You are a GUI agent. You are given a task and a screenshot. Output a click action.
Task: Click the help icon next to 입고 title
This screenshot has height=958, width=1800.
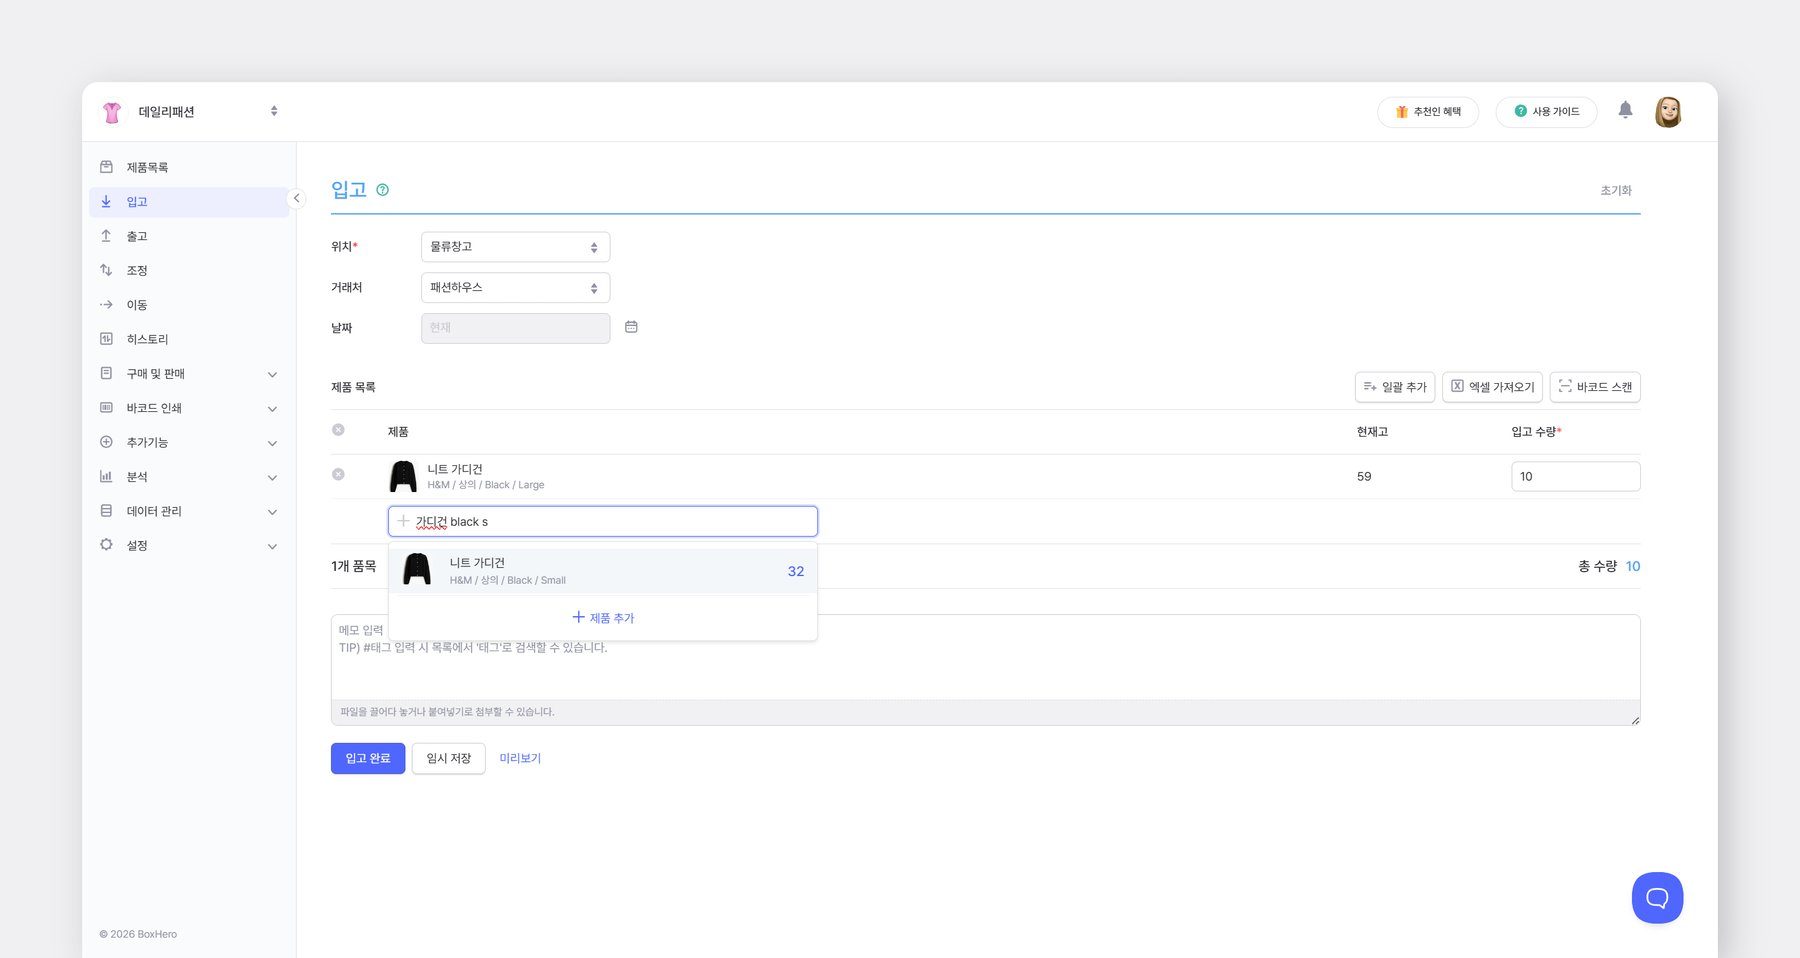click(x=382, y=190)
